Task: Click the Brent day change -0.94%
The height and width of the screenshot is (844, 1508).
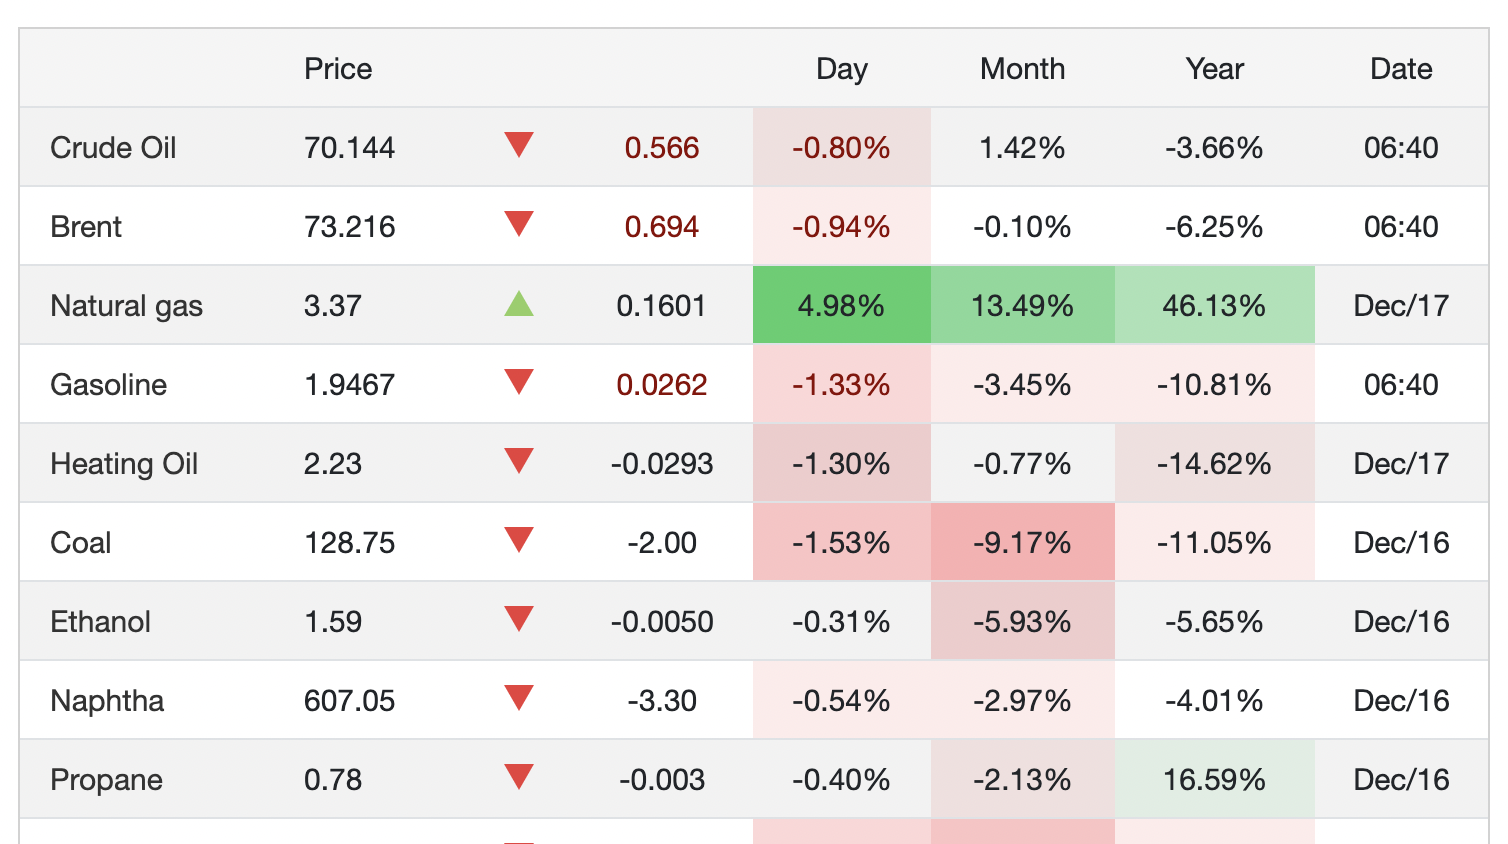Action: click(841, 227)
